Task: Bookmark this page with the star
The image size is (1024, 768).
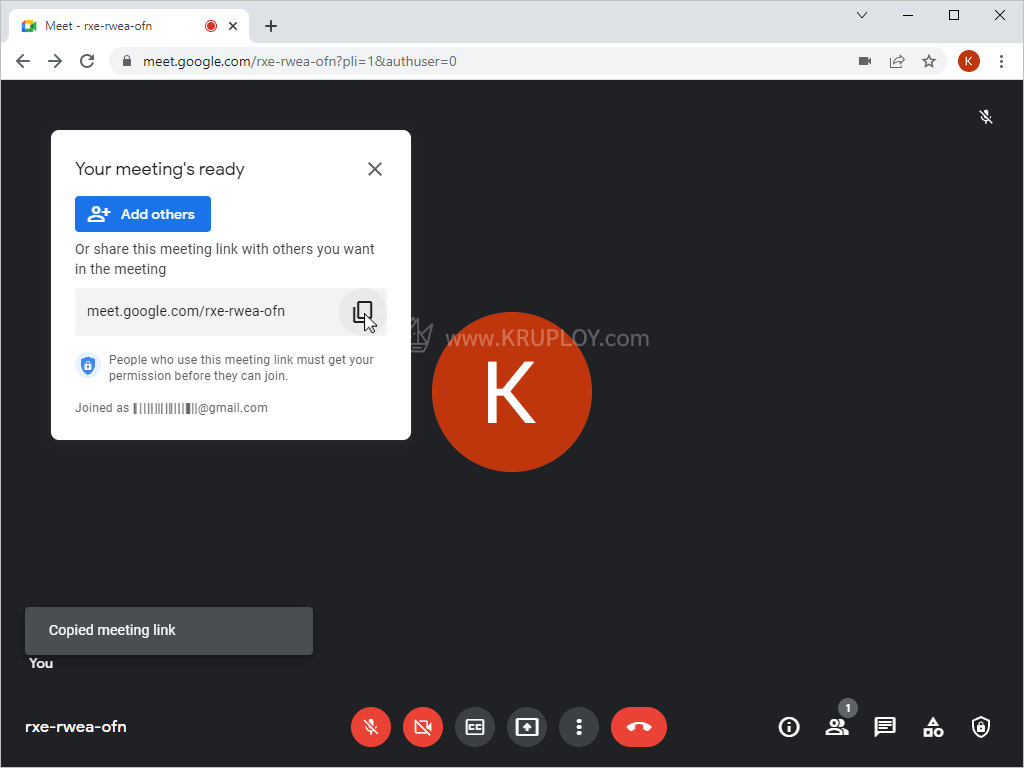Action: click(929, 61)
